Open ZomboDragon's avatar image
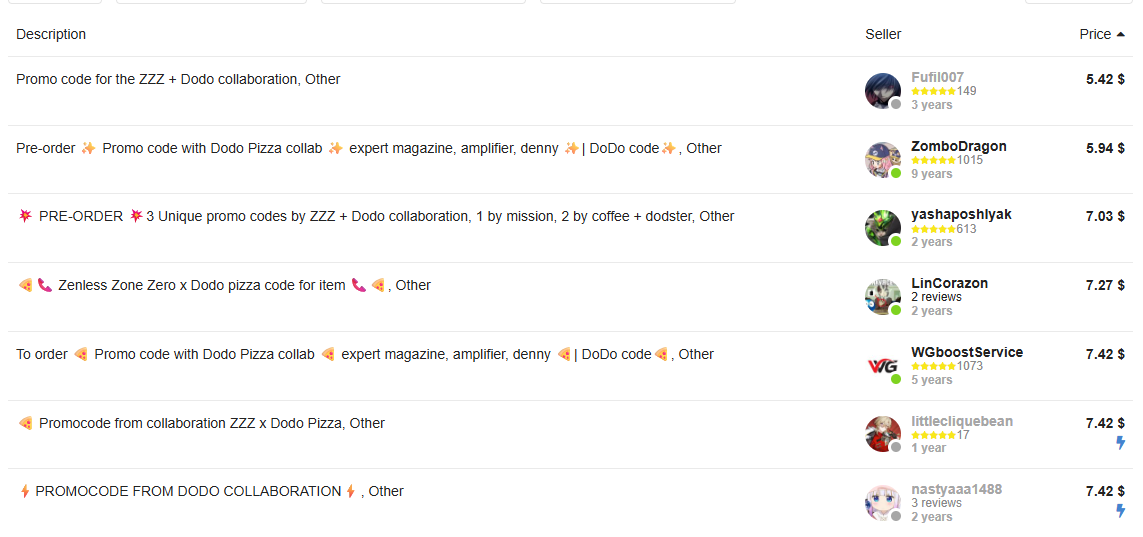Viewport: 1143px width, 537px height. click(x=883, y=160)
